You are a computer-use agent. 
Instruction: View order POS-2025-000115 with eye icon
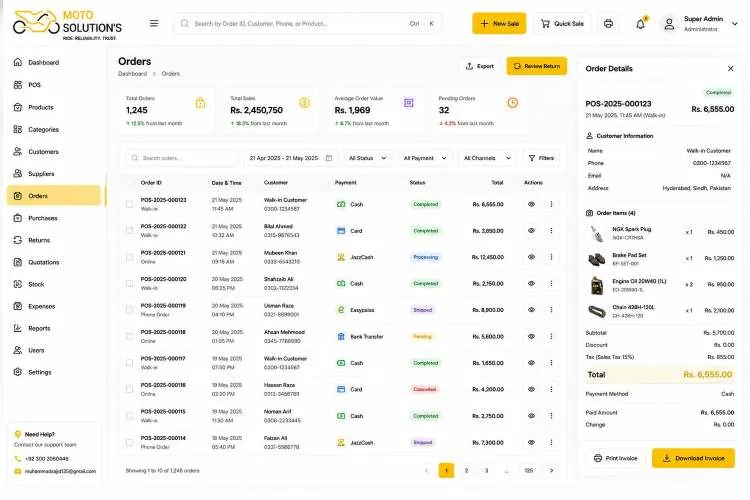531,416
